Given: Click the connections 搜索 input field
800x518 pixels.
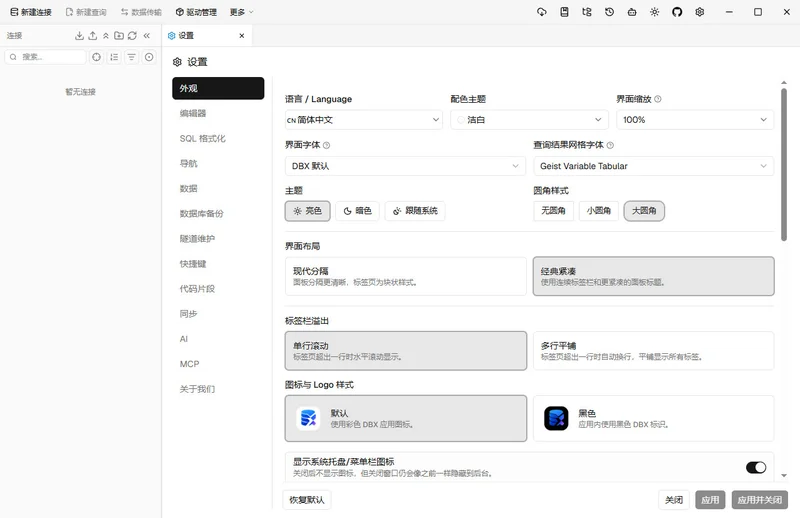Looking at the screenshot, I should (x=45, y=57).
